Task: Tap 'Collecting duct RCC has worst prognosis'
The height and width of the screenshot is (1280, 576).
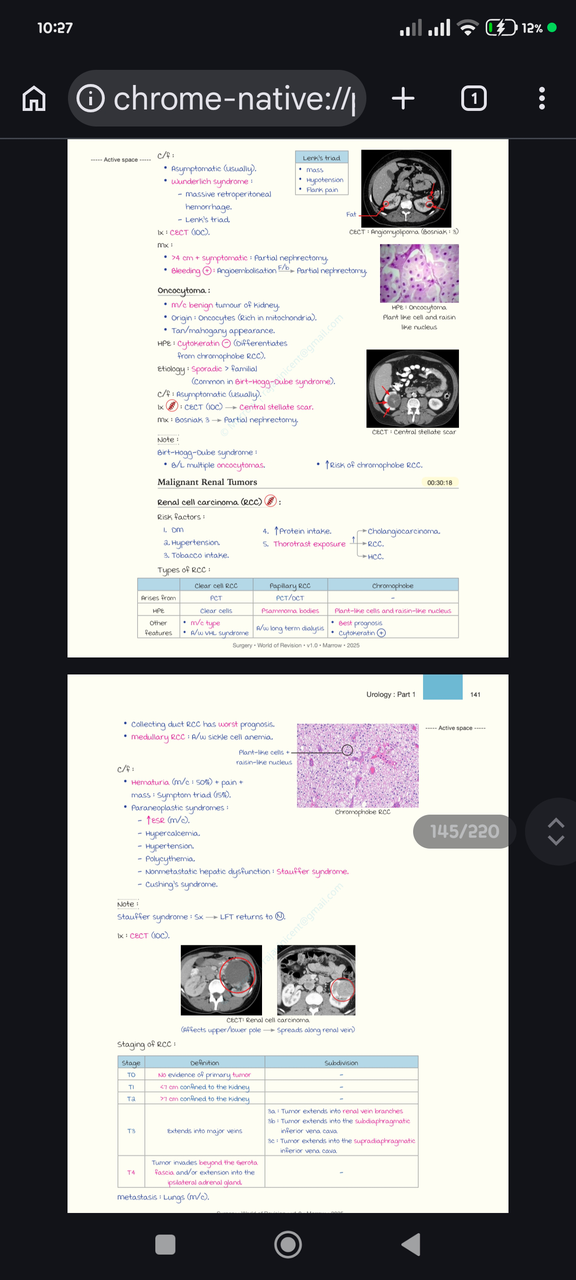Action: coord(202,724)
